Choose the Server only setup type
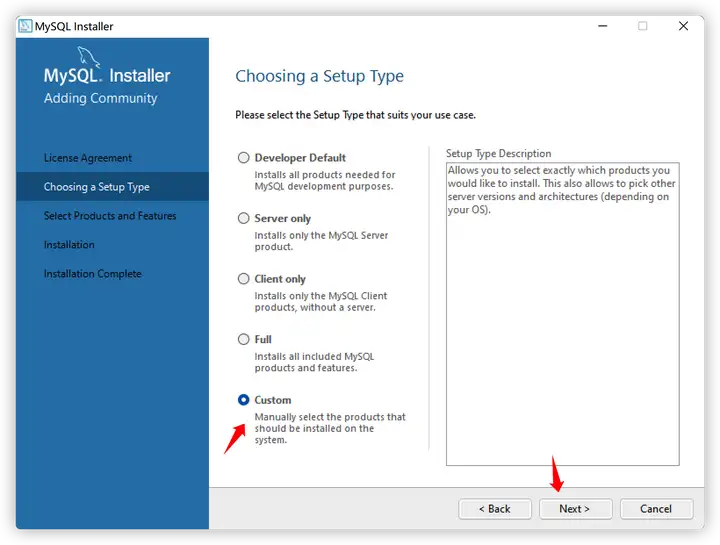 tap(243, 218)
